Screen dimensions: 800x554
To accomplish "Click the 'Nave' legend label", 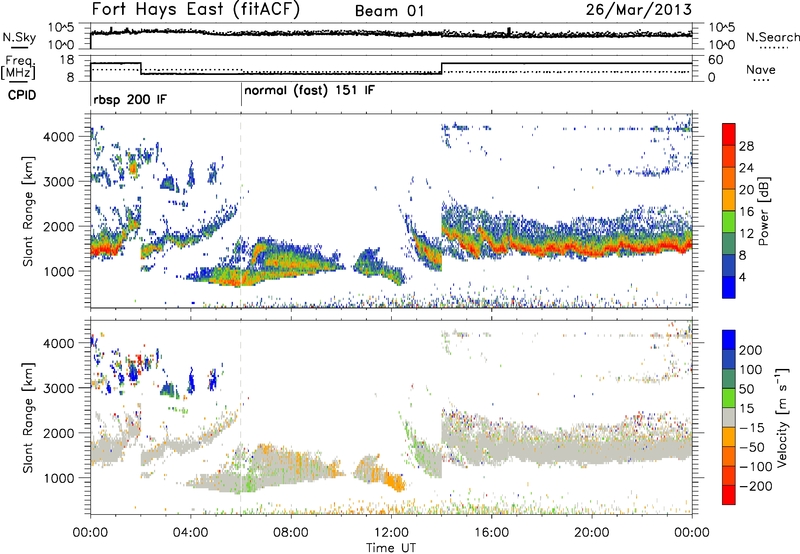I will click(761, 69).
